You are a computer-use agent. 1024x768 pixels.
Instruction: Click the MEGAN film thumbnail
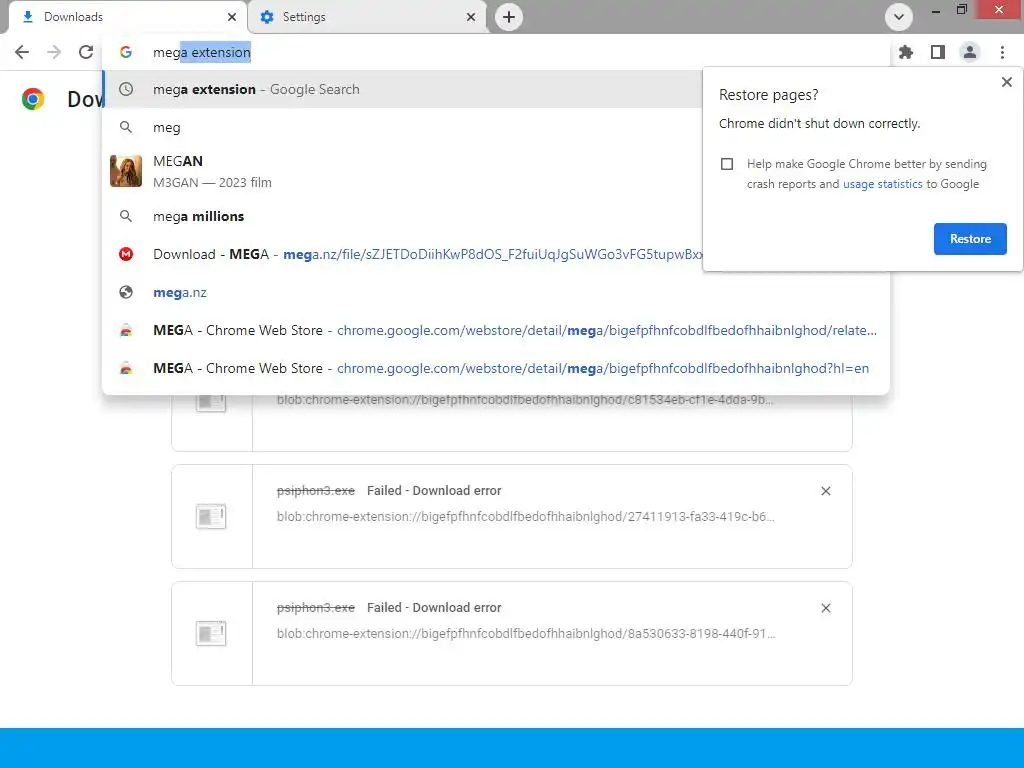tap(126, 171)
